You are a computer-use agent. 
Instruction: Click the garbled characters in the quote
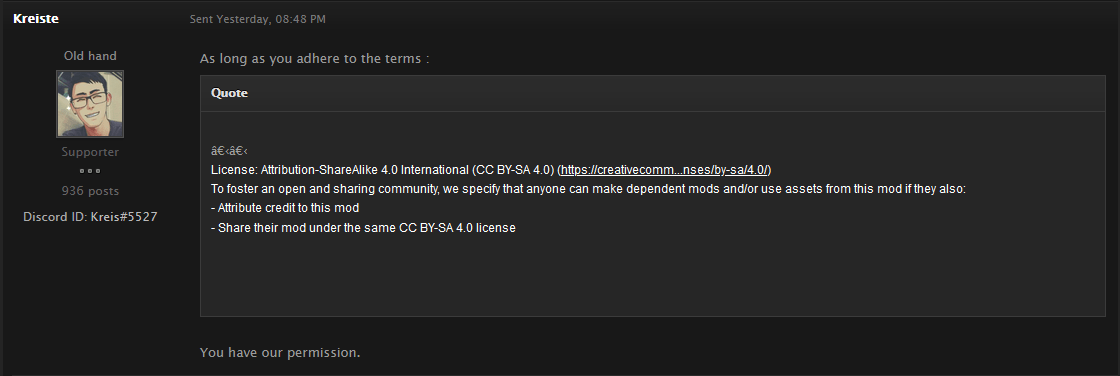pyautogui.click(x=229, y=150)
